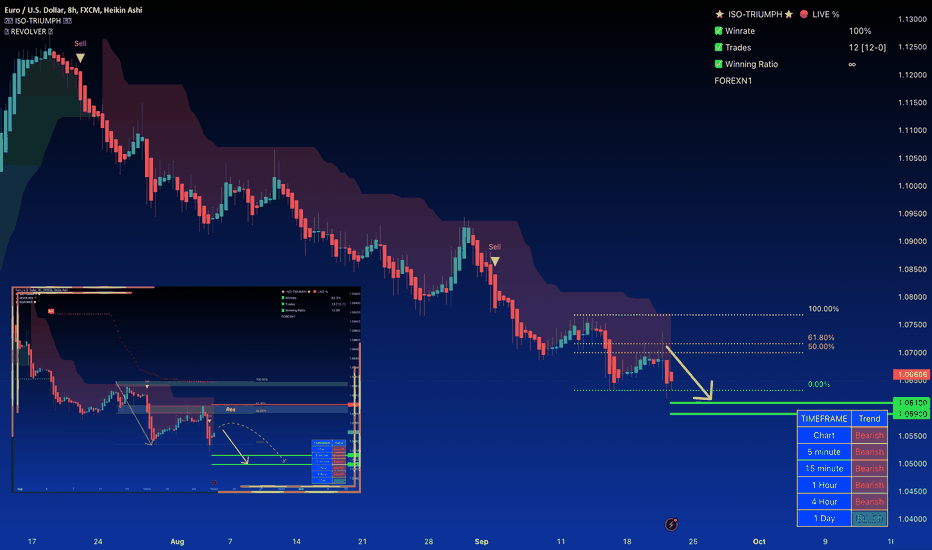Click the 21 label on the date axis
This screenshot has width=932, height=550.
tap(363, 542)
